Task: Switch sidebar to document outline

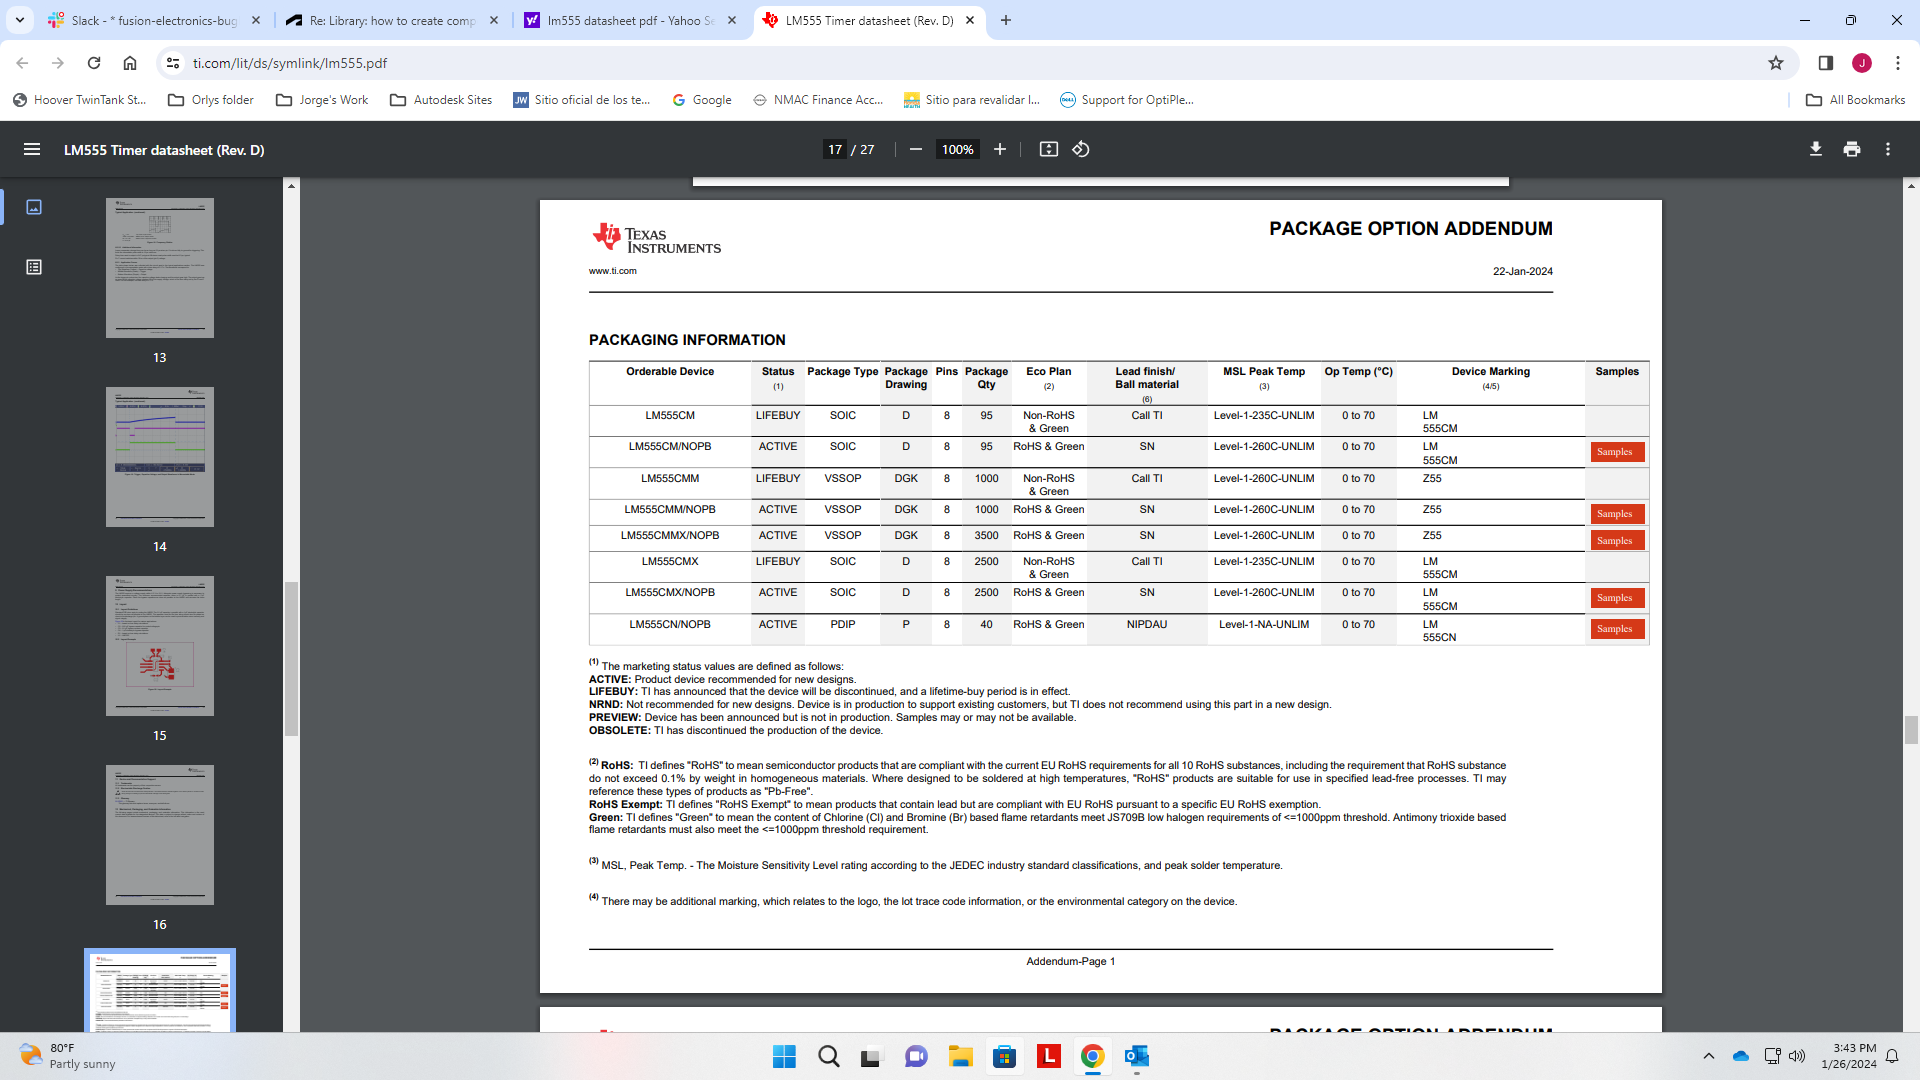Action: pos(34,267)
